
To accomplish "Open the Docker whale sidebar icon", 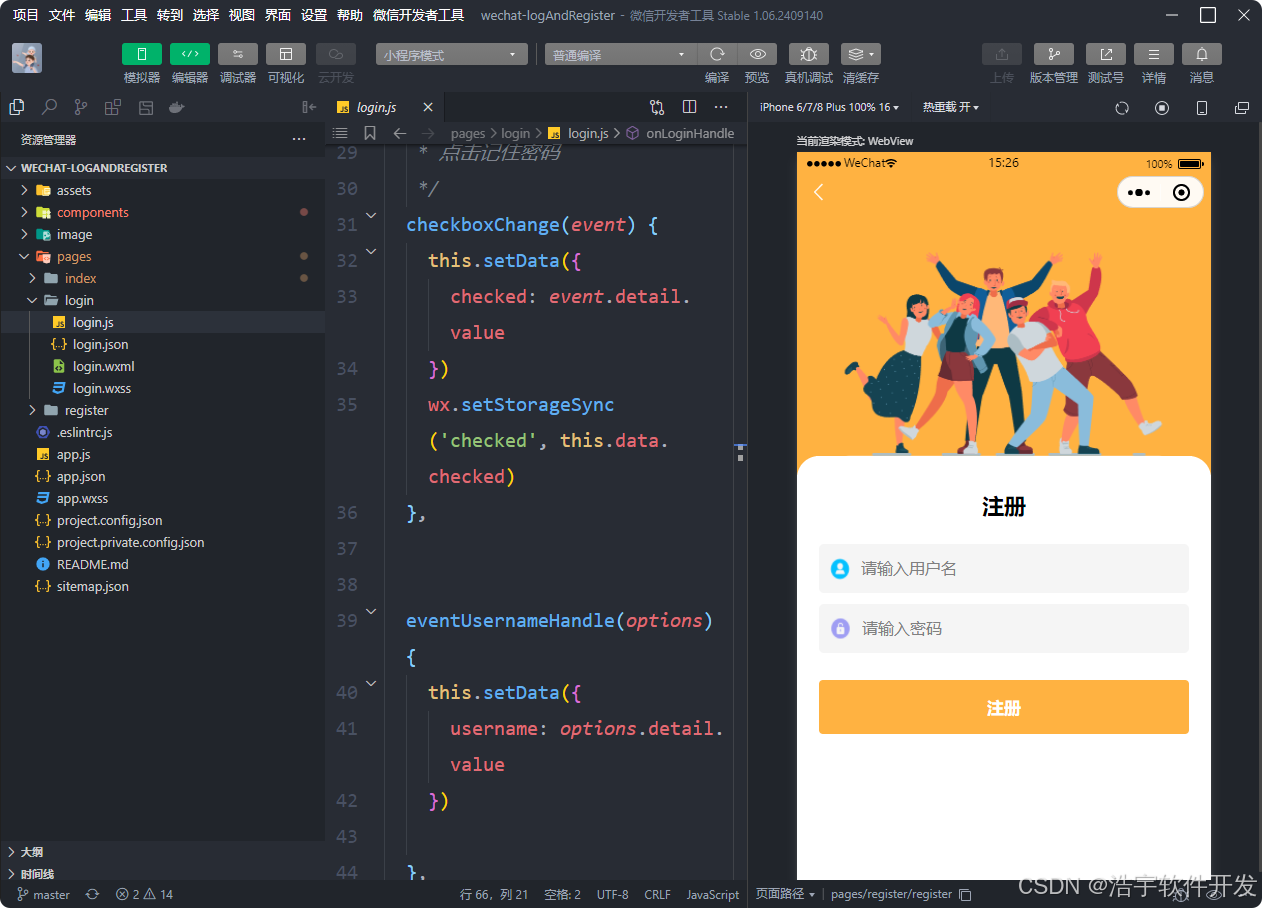I will coord(177,107).
